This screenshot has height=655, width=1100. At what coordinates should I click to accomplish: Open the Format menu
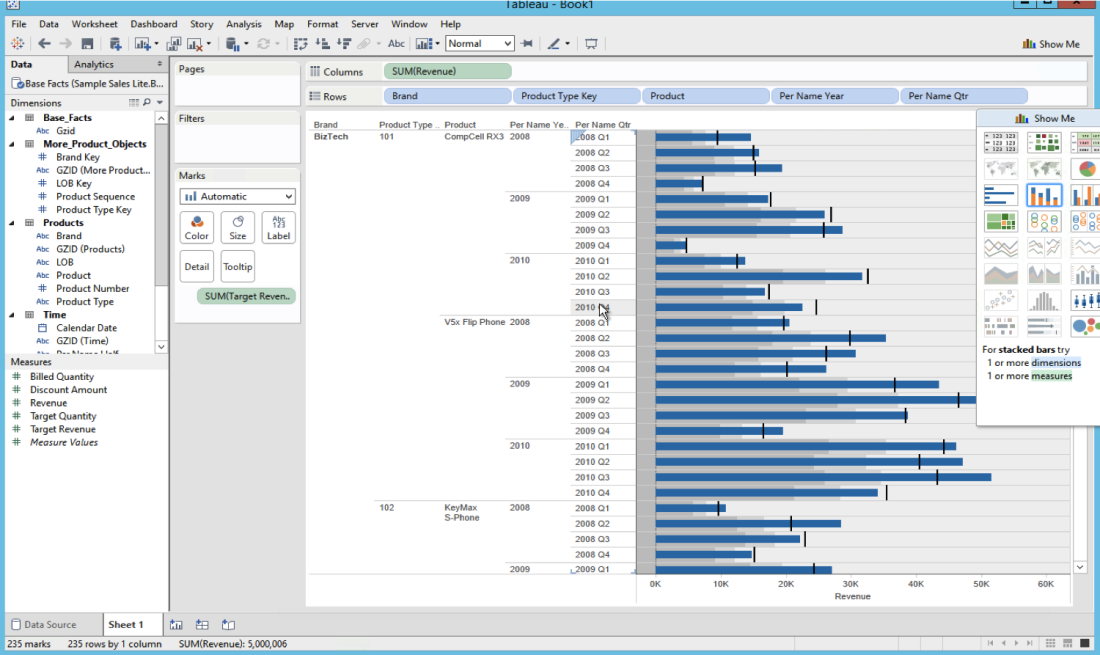point(322,24)
